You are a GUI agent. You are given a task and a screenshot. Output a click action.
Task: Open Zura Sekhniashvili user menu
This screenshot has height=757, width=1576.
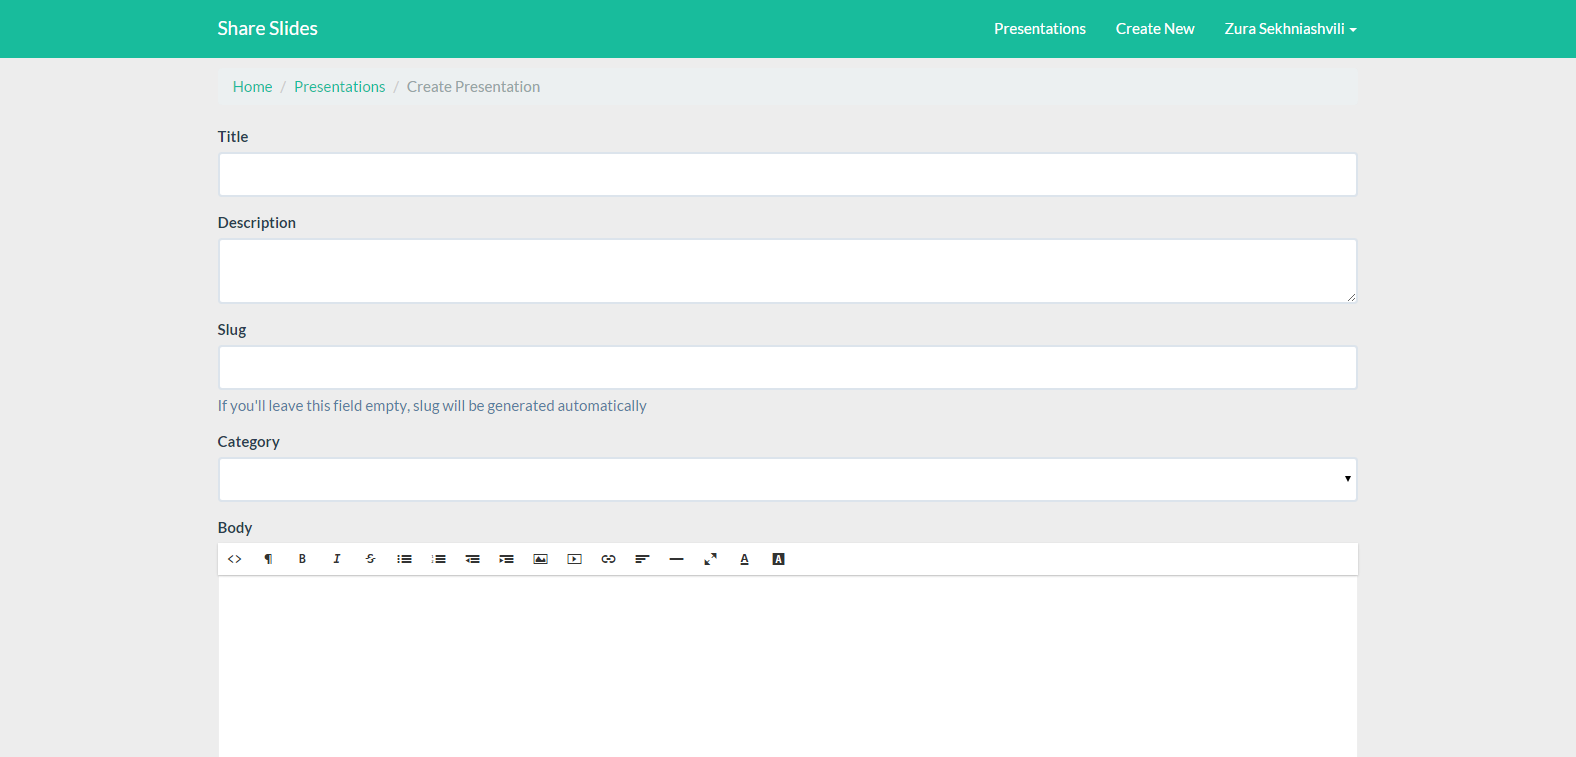[1290, 29]
